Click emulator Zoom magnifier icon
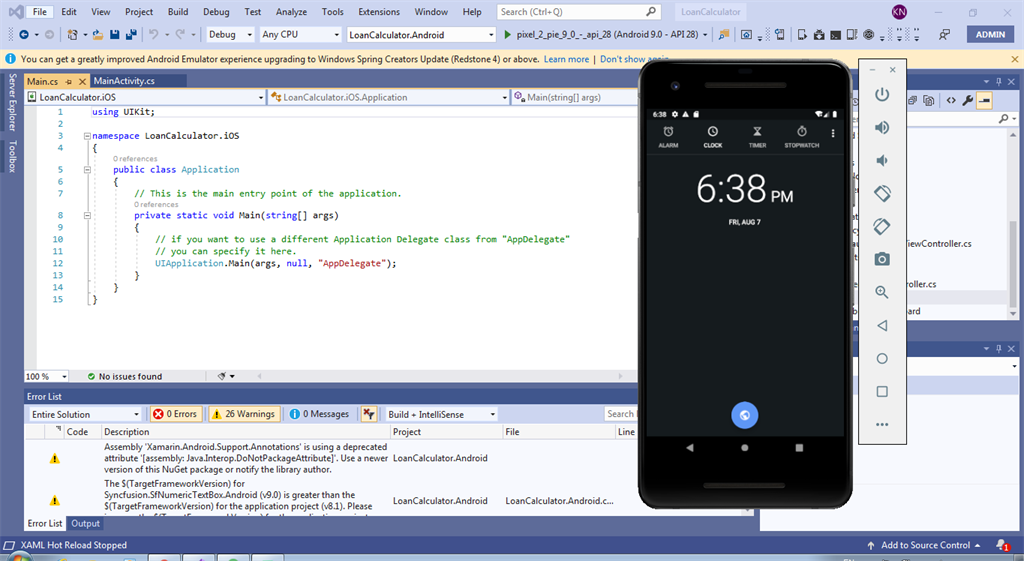 coord(882,292)
